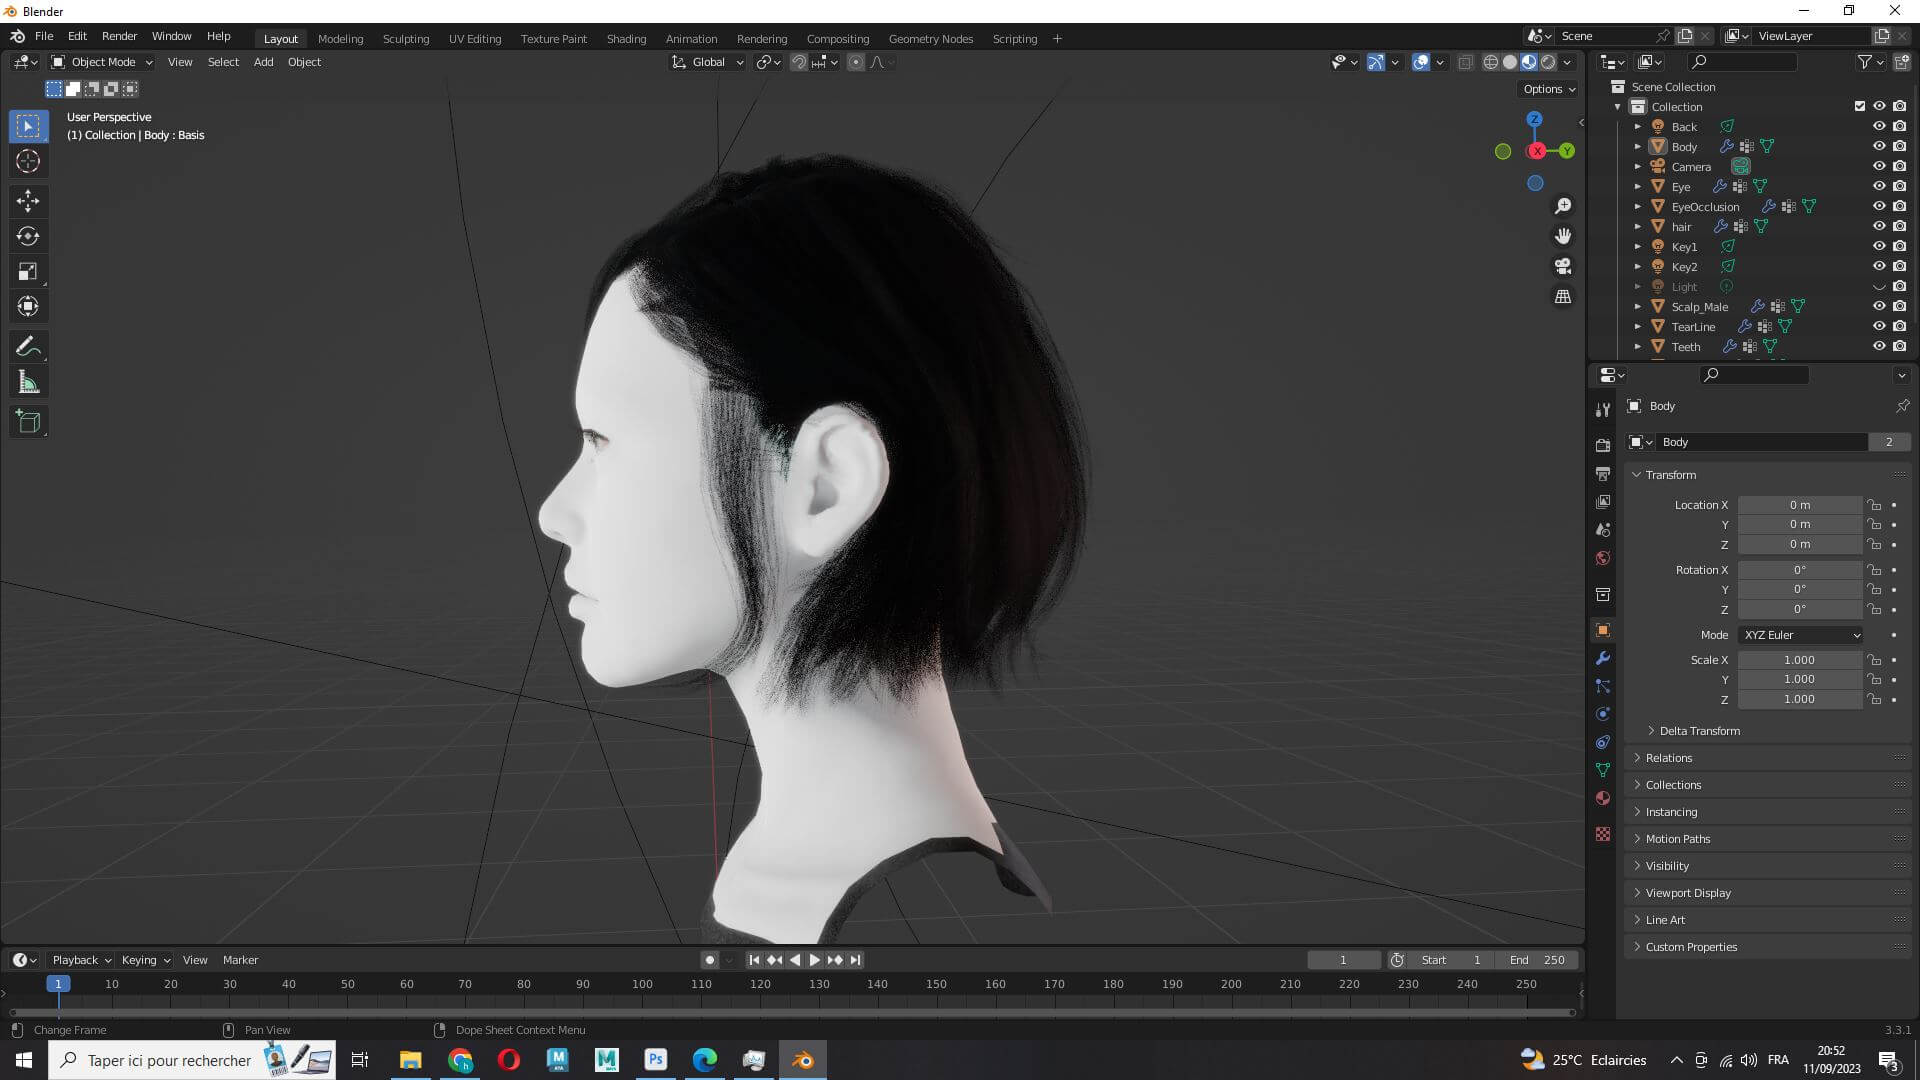This screenshot has height=1080, width=1920.
Task: Open the Modifiers wrench properties tab
Action: click(1603, 658)
